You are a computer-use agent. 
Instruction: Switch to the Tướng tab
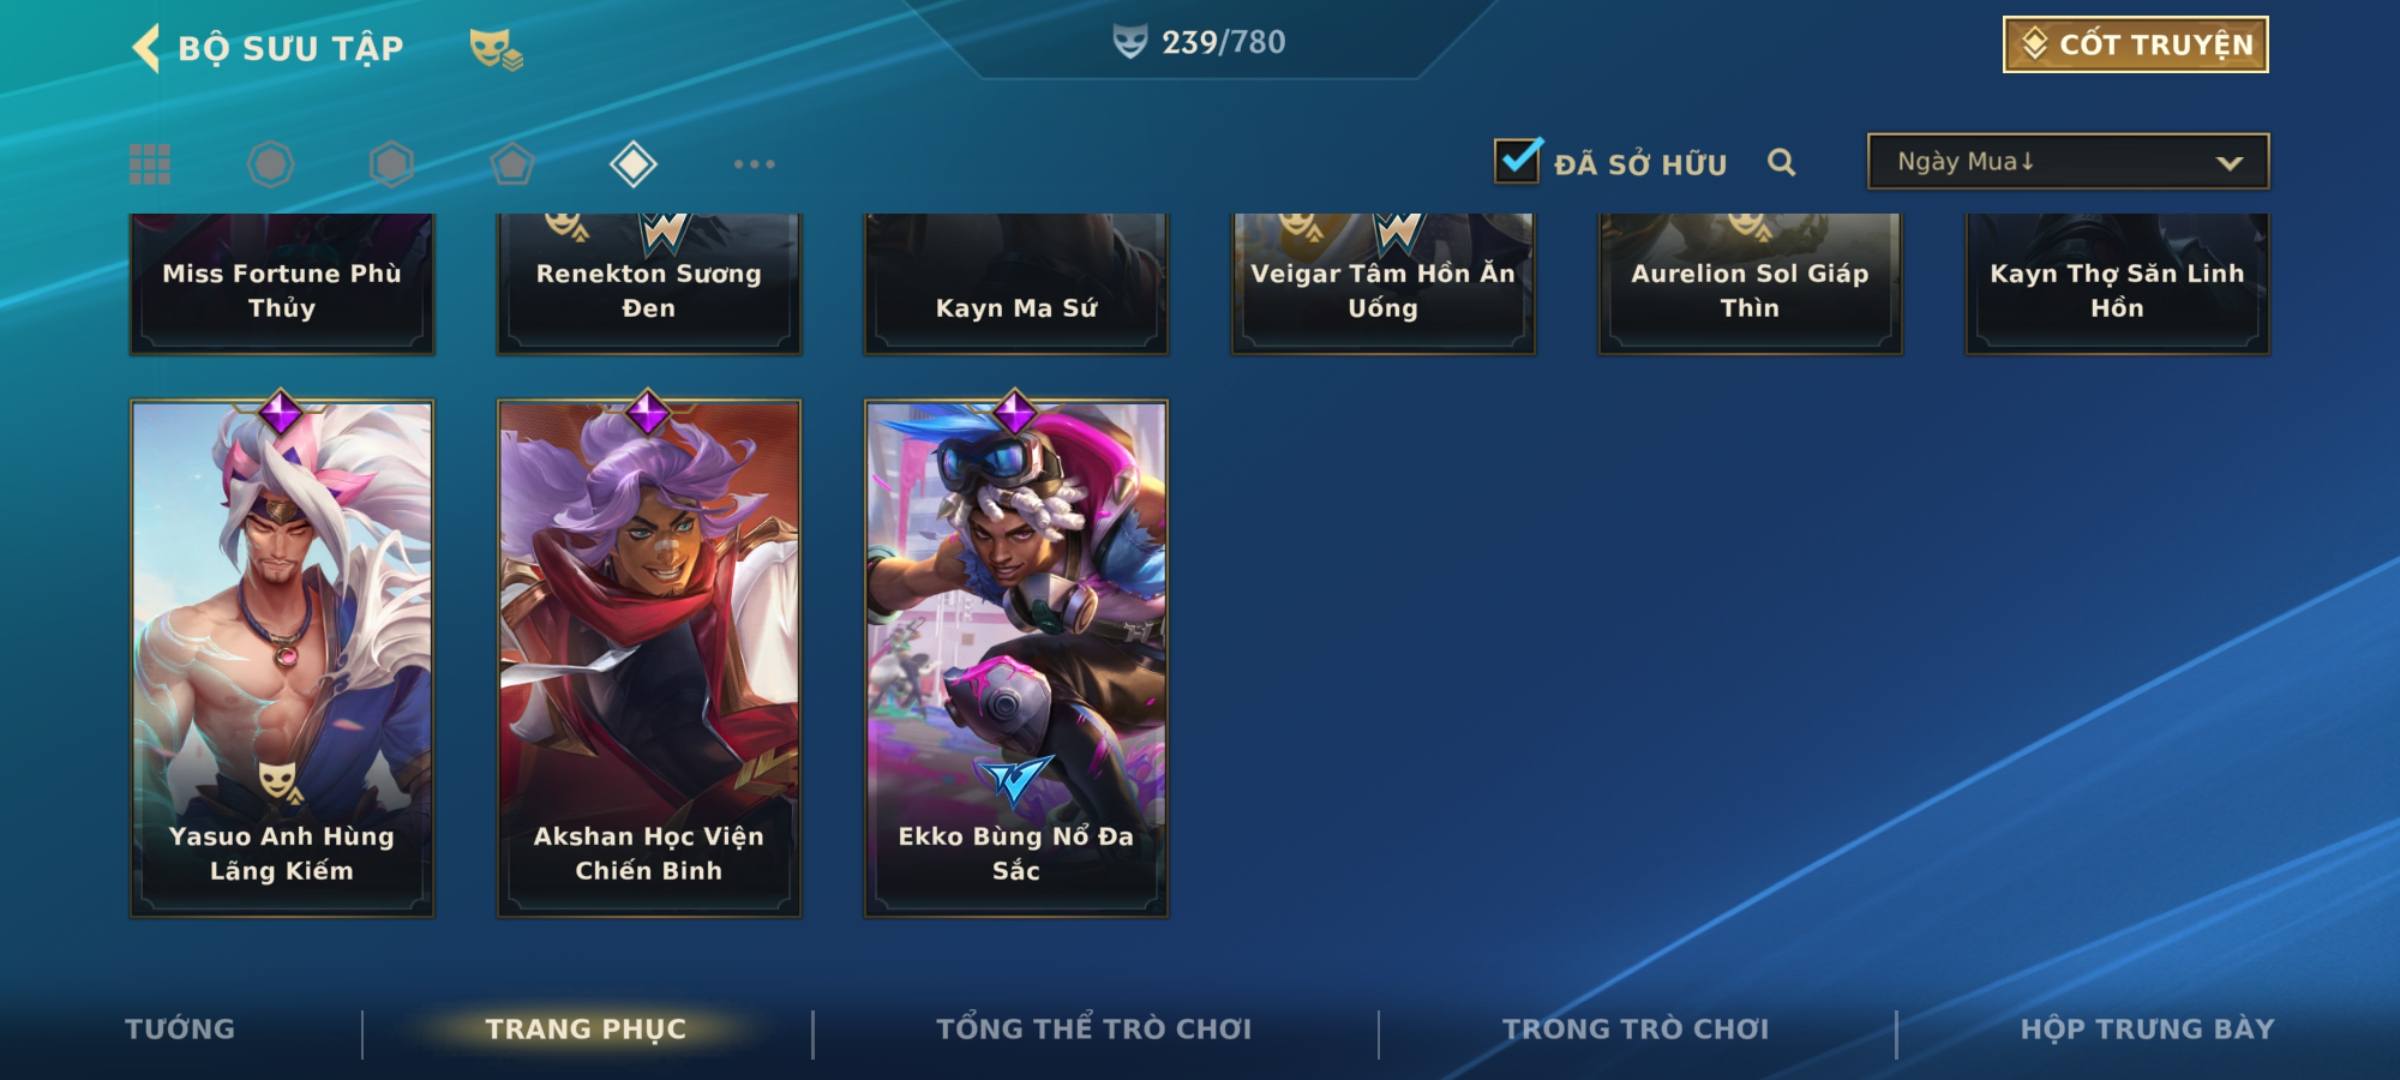click(x=180, y=1029)
